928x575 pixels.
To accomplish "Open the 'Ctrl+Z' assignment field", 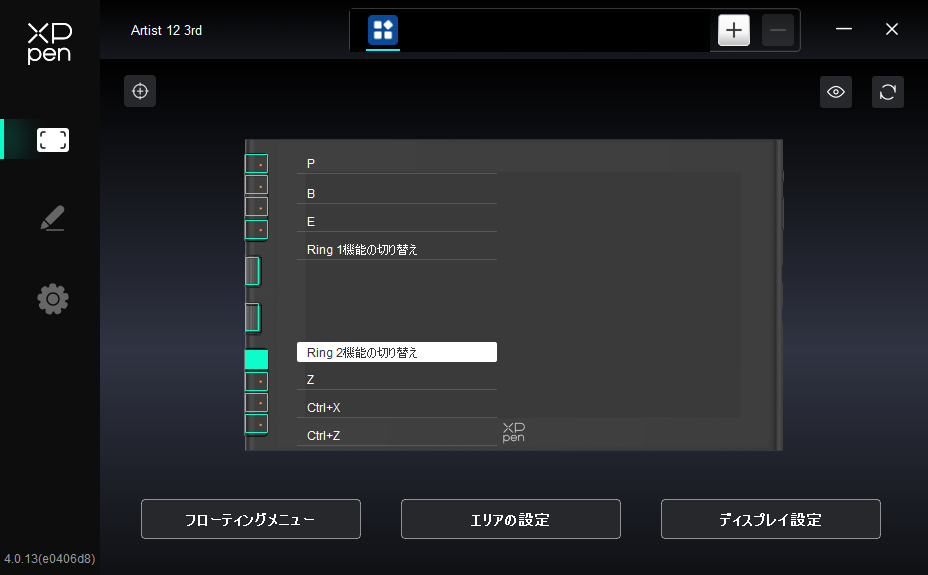I will click(x=397, y=435).
